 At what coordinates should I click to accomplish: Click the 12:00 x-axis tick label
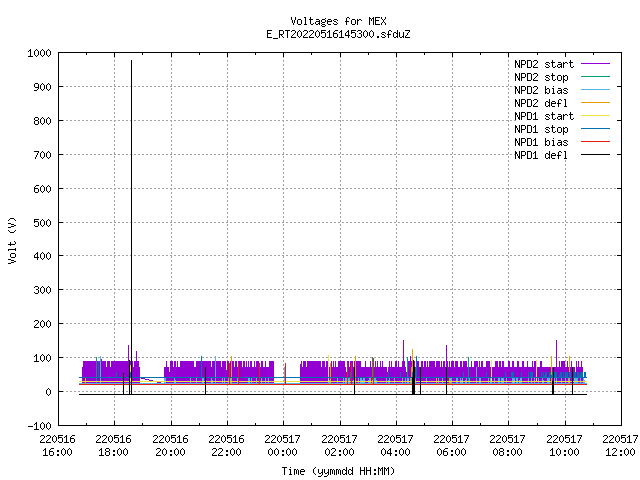pos(620,452)
